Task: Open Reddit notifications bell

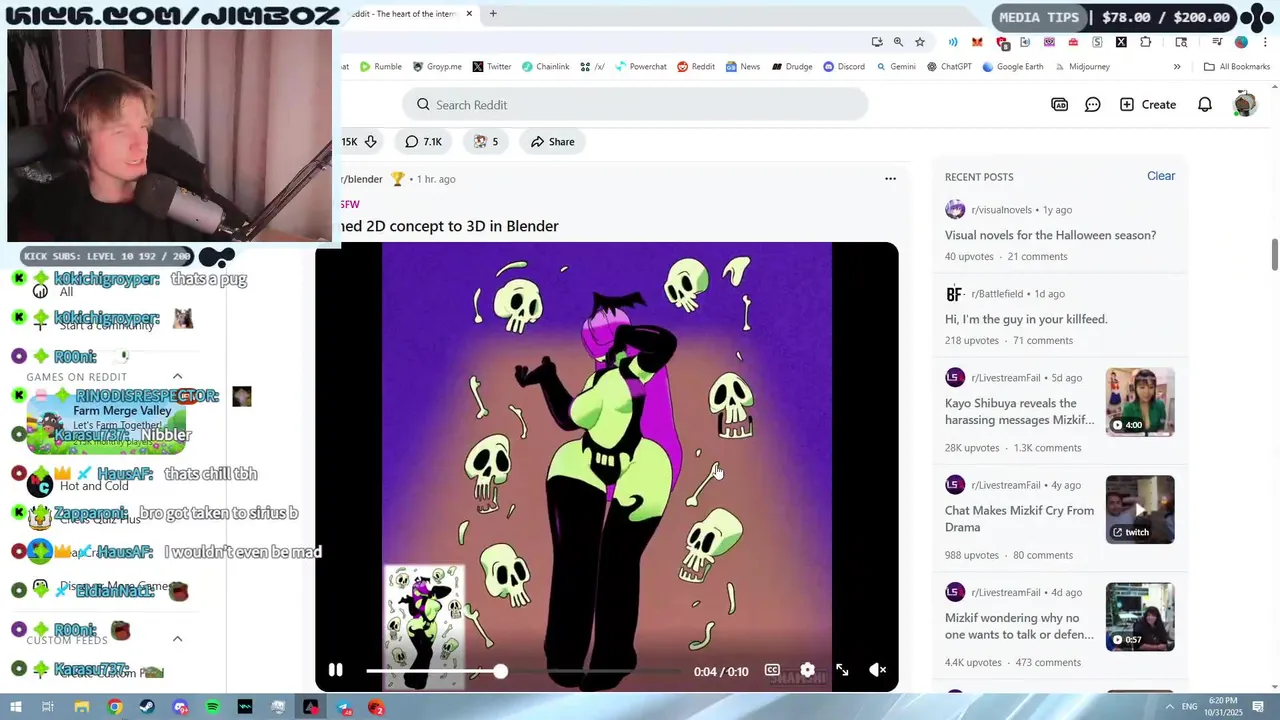Action: 1205,104
